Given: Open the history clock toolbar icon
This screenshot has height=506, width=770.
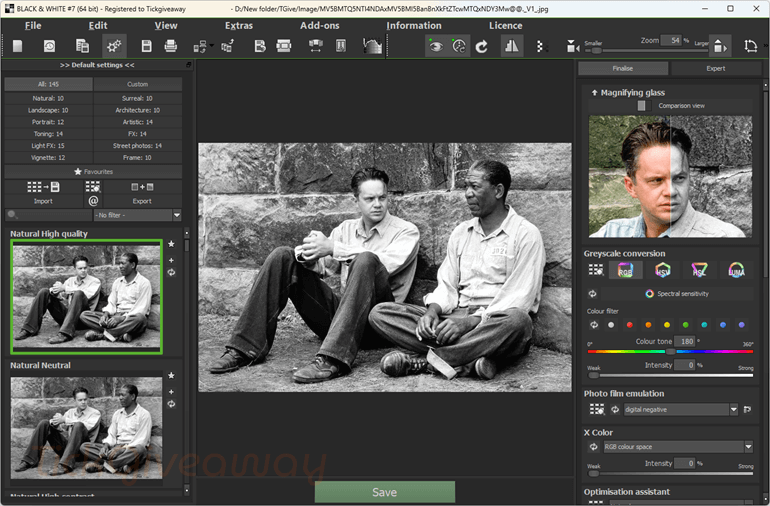Looking at the screenshot, I should point(50,46).
